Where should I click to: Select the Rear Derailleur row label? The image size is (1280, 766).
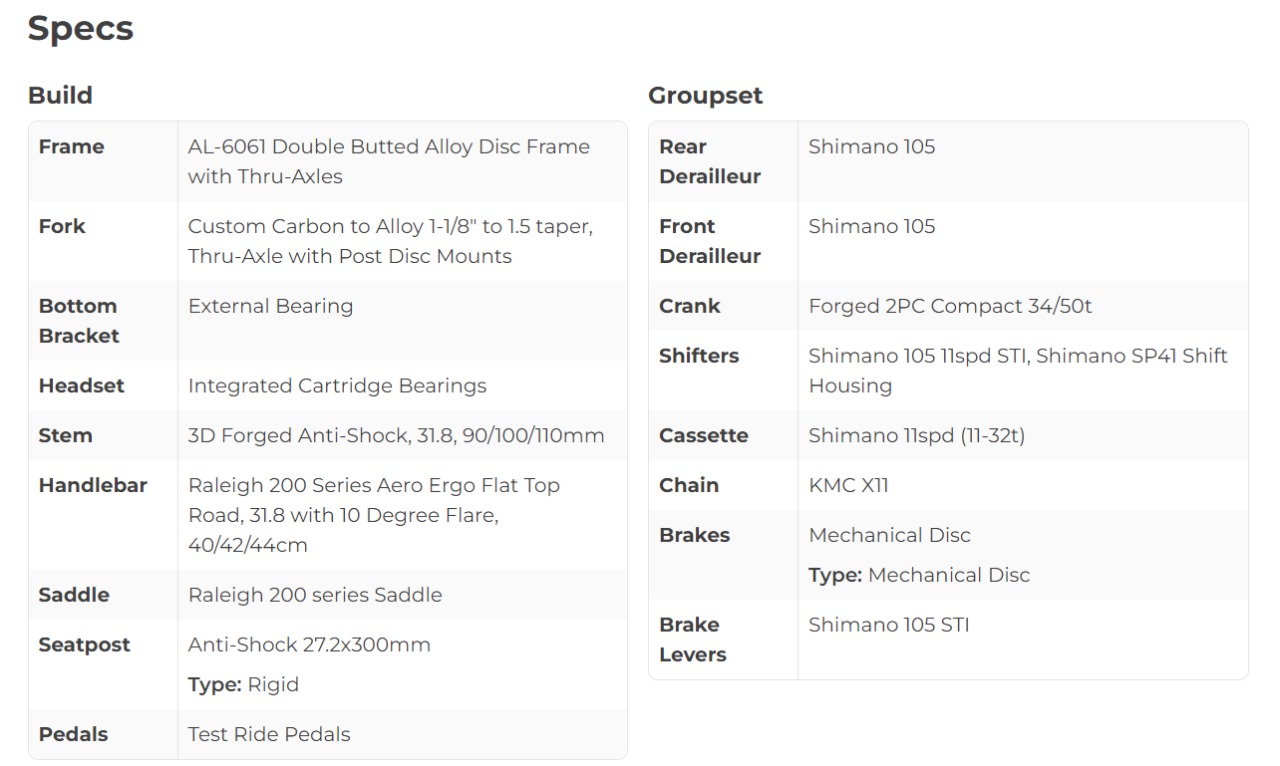click(710, 161)
